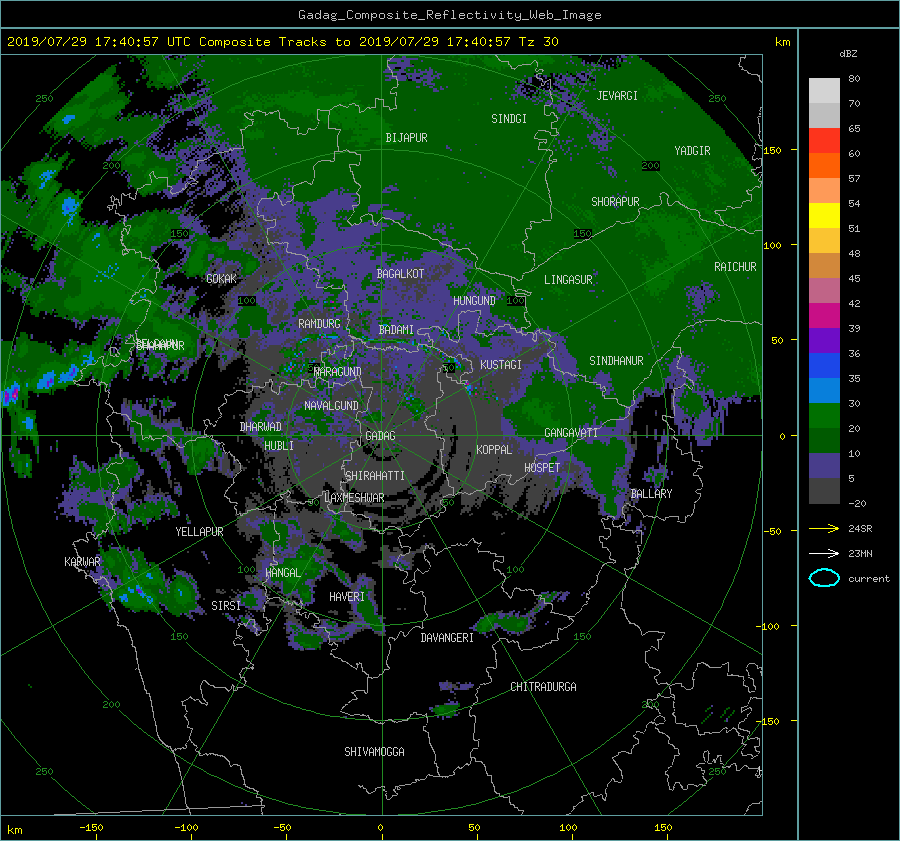Pick the dark gray 5 dBZ swatch
The width and height of the screenshot is (900, 841).
click(x=824, y=490)
